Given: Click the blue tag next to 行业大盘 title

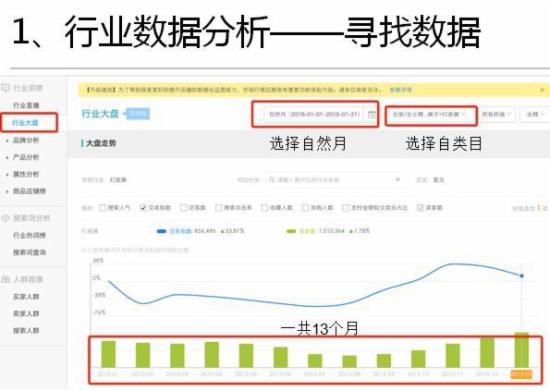Looking at the screenshot, I should (138, 114).
